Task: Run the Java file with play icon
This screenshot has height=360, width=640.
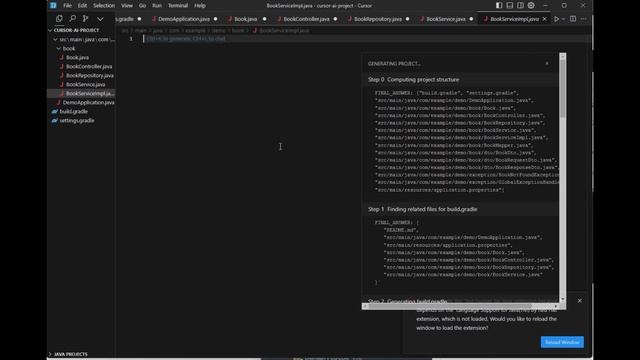Action: coord(556,19)
